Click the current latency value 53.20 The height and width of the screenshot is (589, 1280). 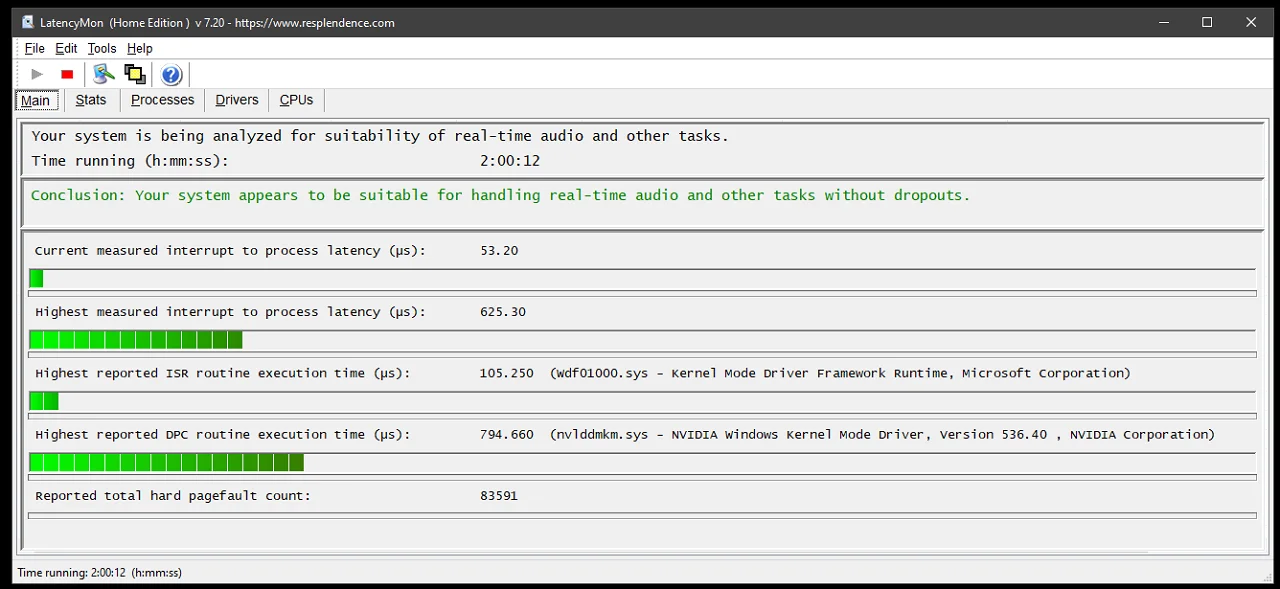click(499, 251)
